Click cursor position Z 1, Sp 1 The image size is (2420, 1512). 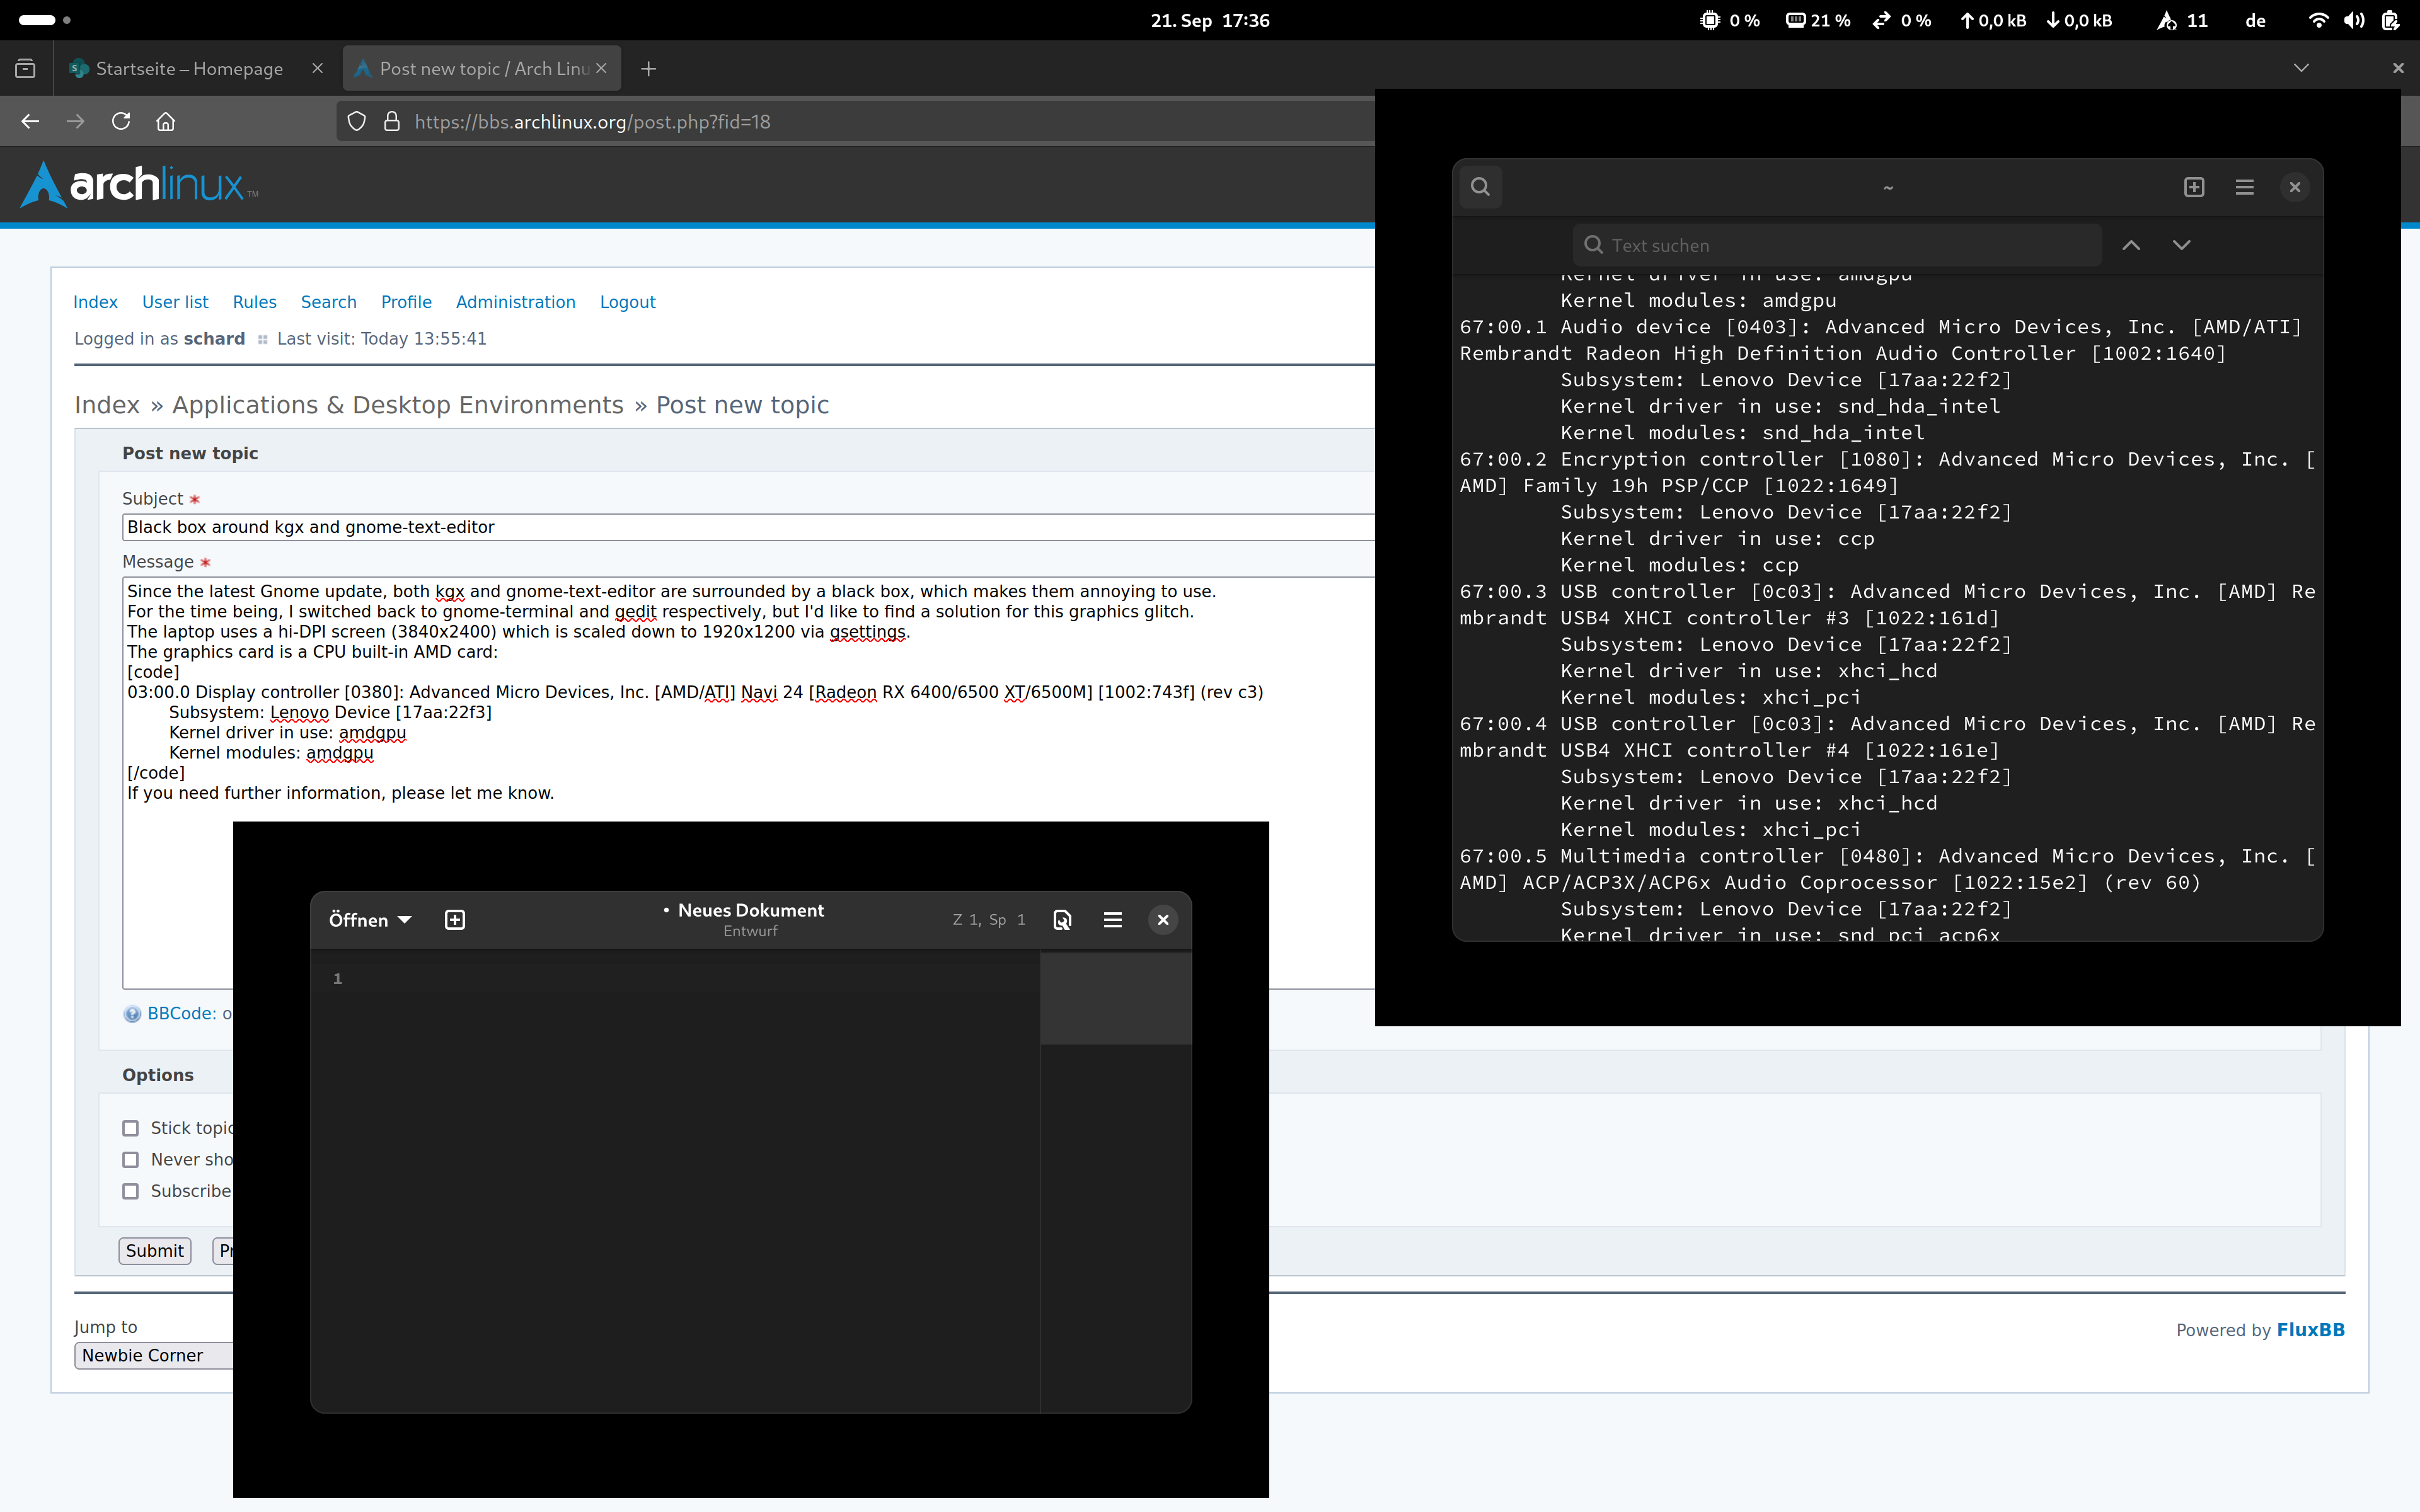pyautogui.click(x=989, y=920)
